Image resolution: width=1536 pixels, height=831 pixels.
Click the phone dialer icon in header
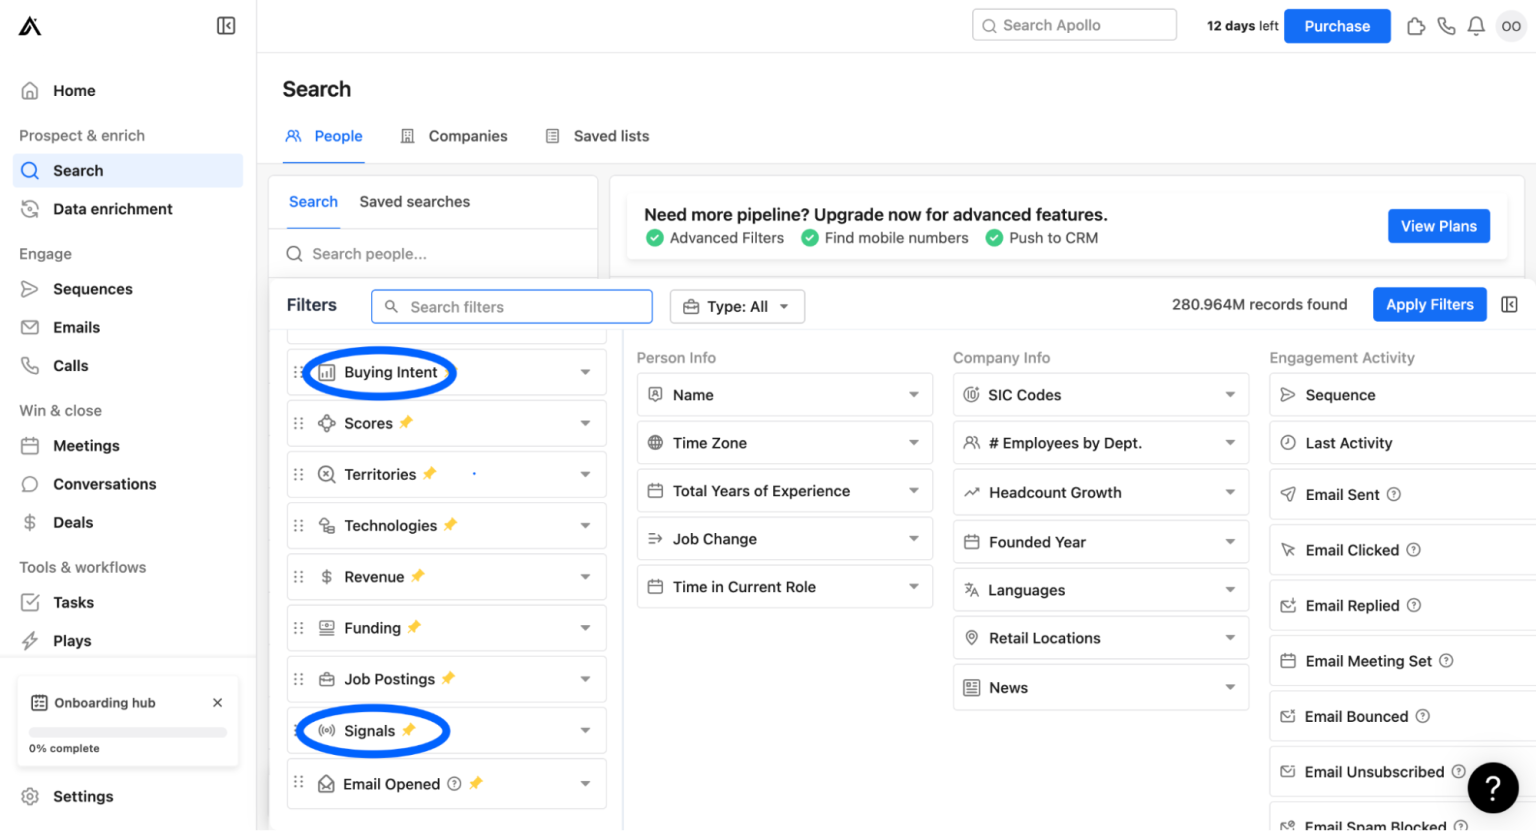coord(1446,26)
